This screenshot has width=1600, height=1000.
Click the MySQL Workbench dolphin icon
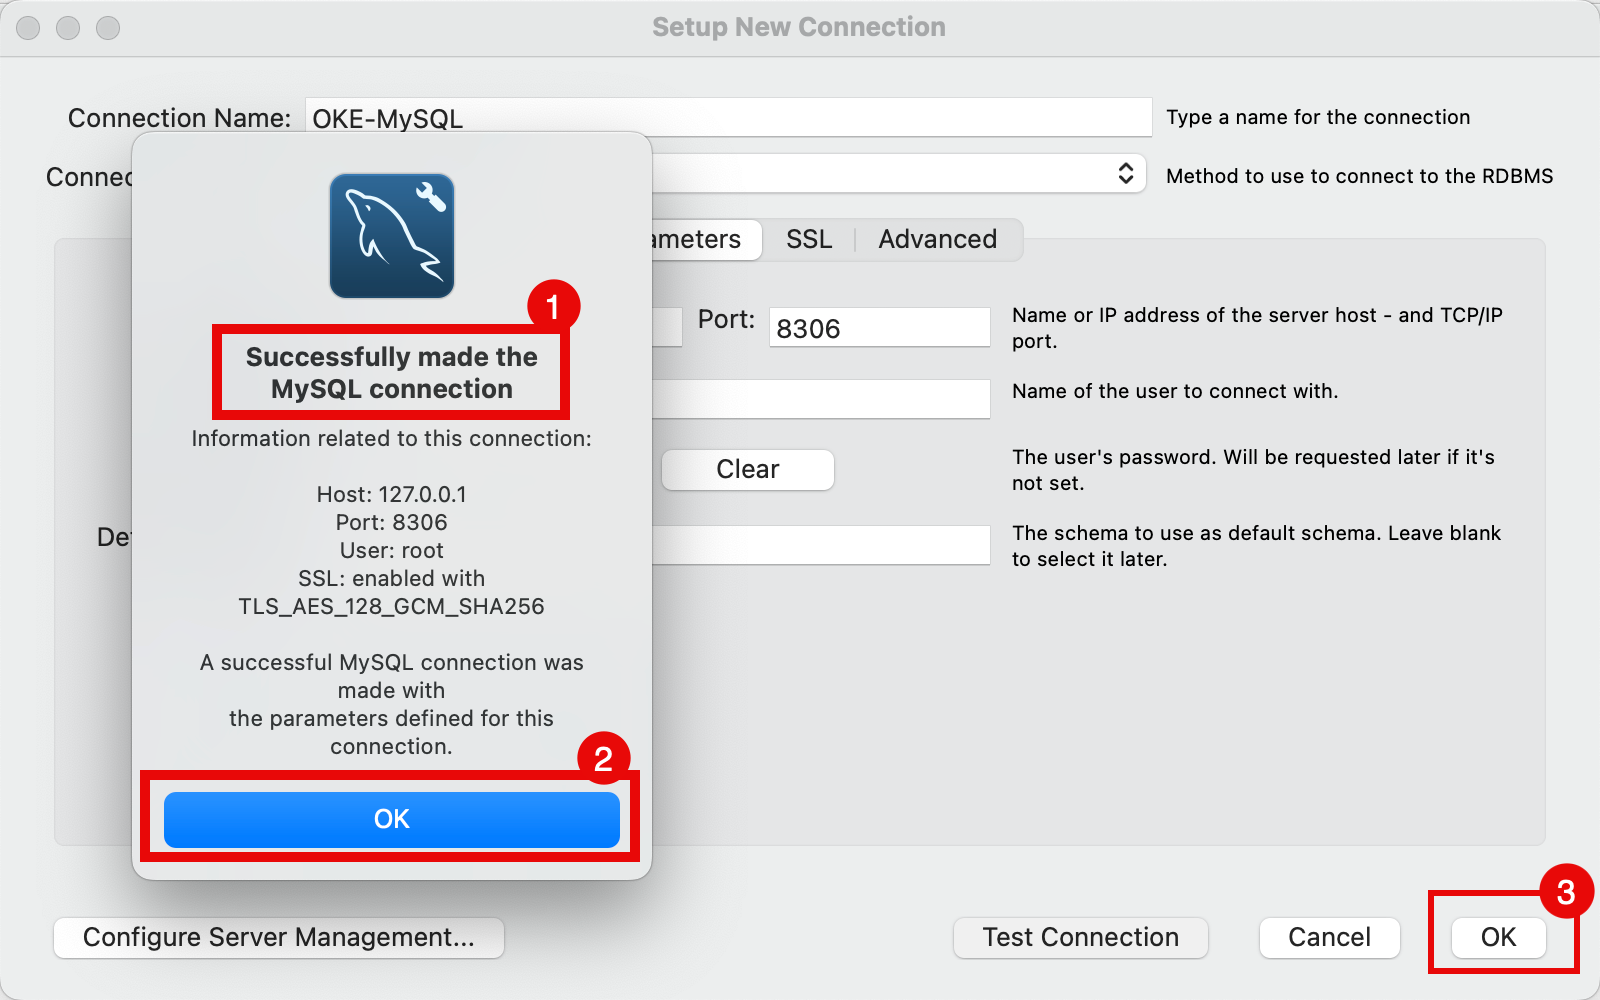[x=392, y=236]
